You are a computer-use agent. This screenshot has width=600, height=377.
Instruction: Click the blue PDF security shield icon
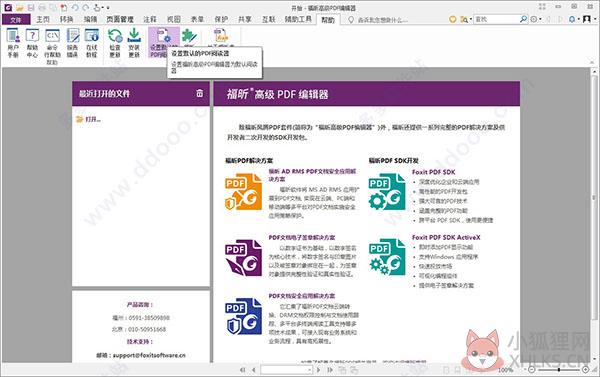click(x=243, y=317)
